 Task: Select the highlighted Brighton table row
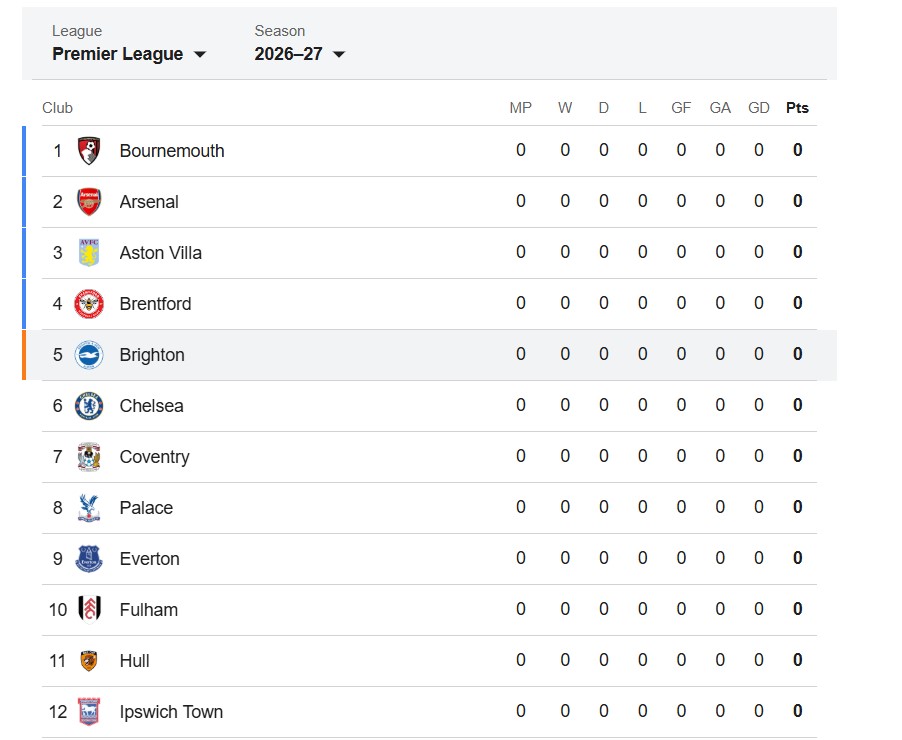click(429, 355)
